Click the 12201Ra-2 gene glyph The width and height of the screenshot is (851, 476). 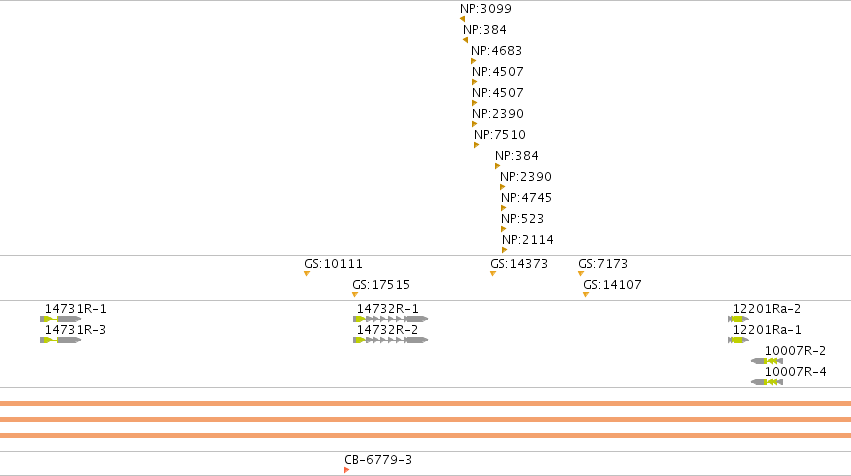[739, 319]
